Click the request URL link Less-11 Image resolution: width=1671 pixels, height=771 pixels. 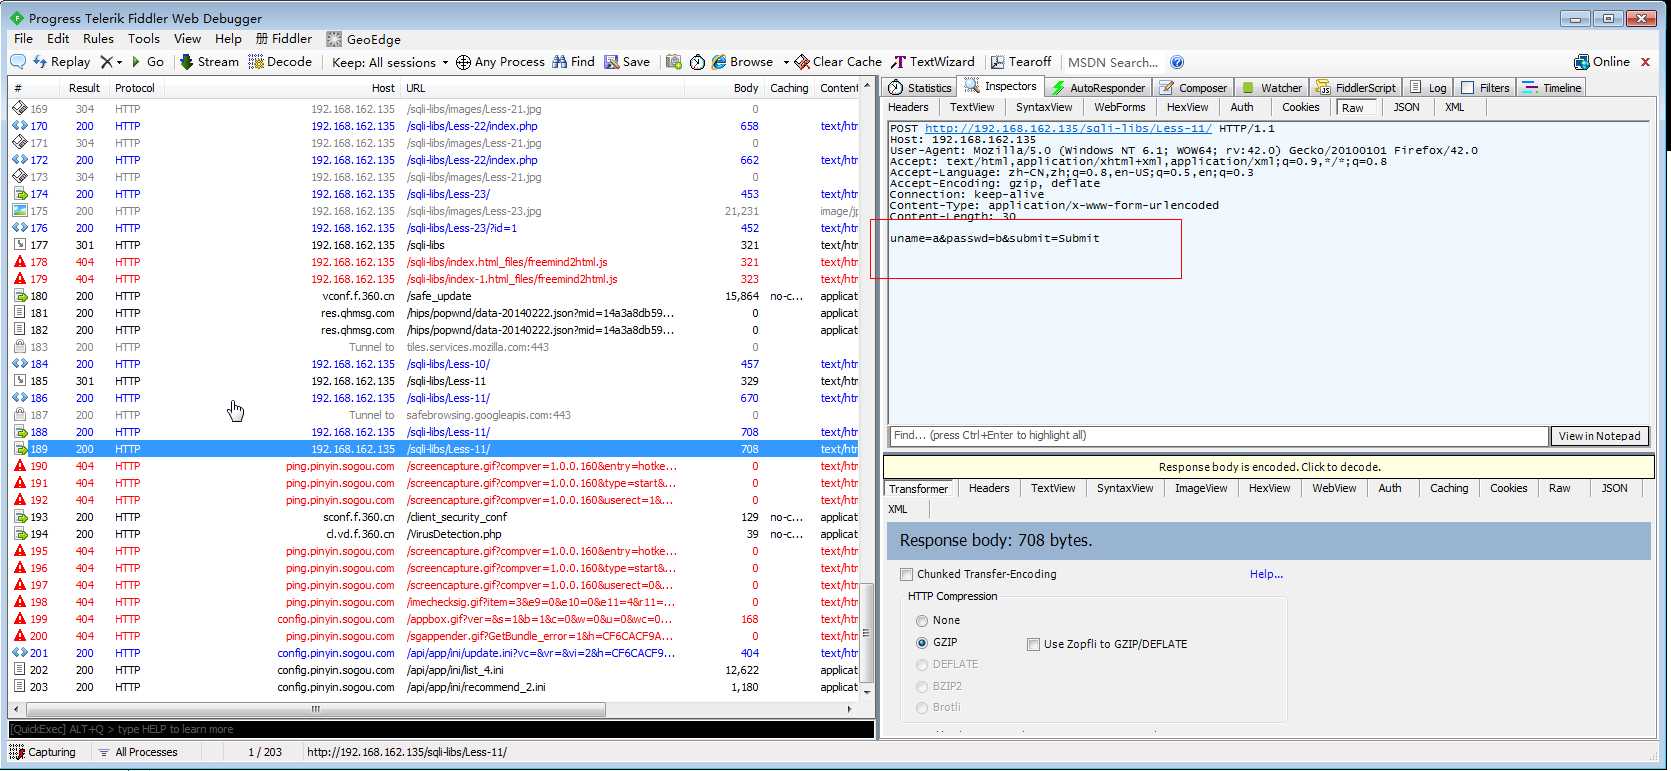click(x=1068, y=128)
